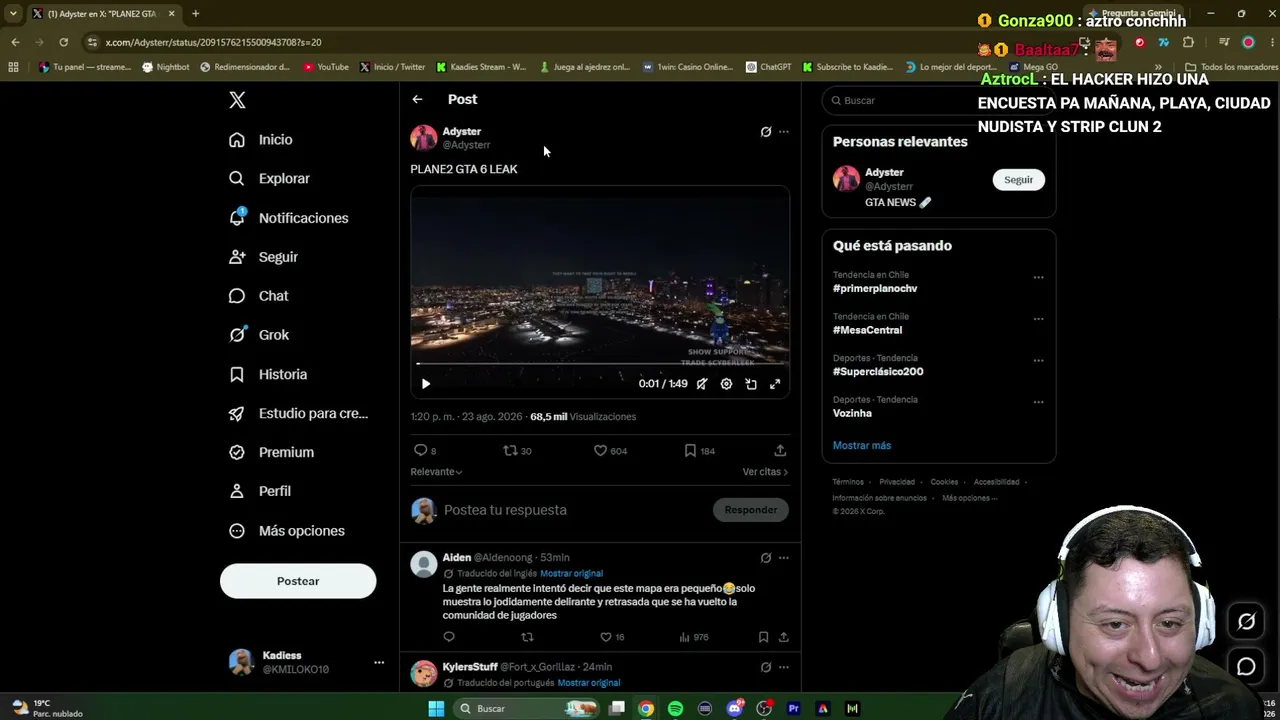Bookmark Aiden's reply
Image resolution: width=1280 pixels, height=720 pixels.
[763, 637]
